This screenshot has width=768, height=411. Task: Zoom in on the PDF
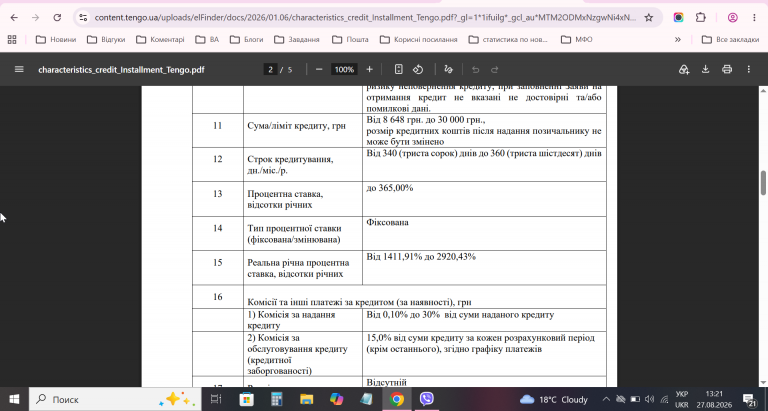[369, 70]
